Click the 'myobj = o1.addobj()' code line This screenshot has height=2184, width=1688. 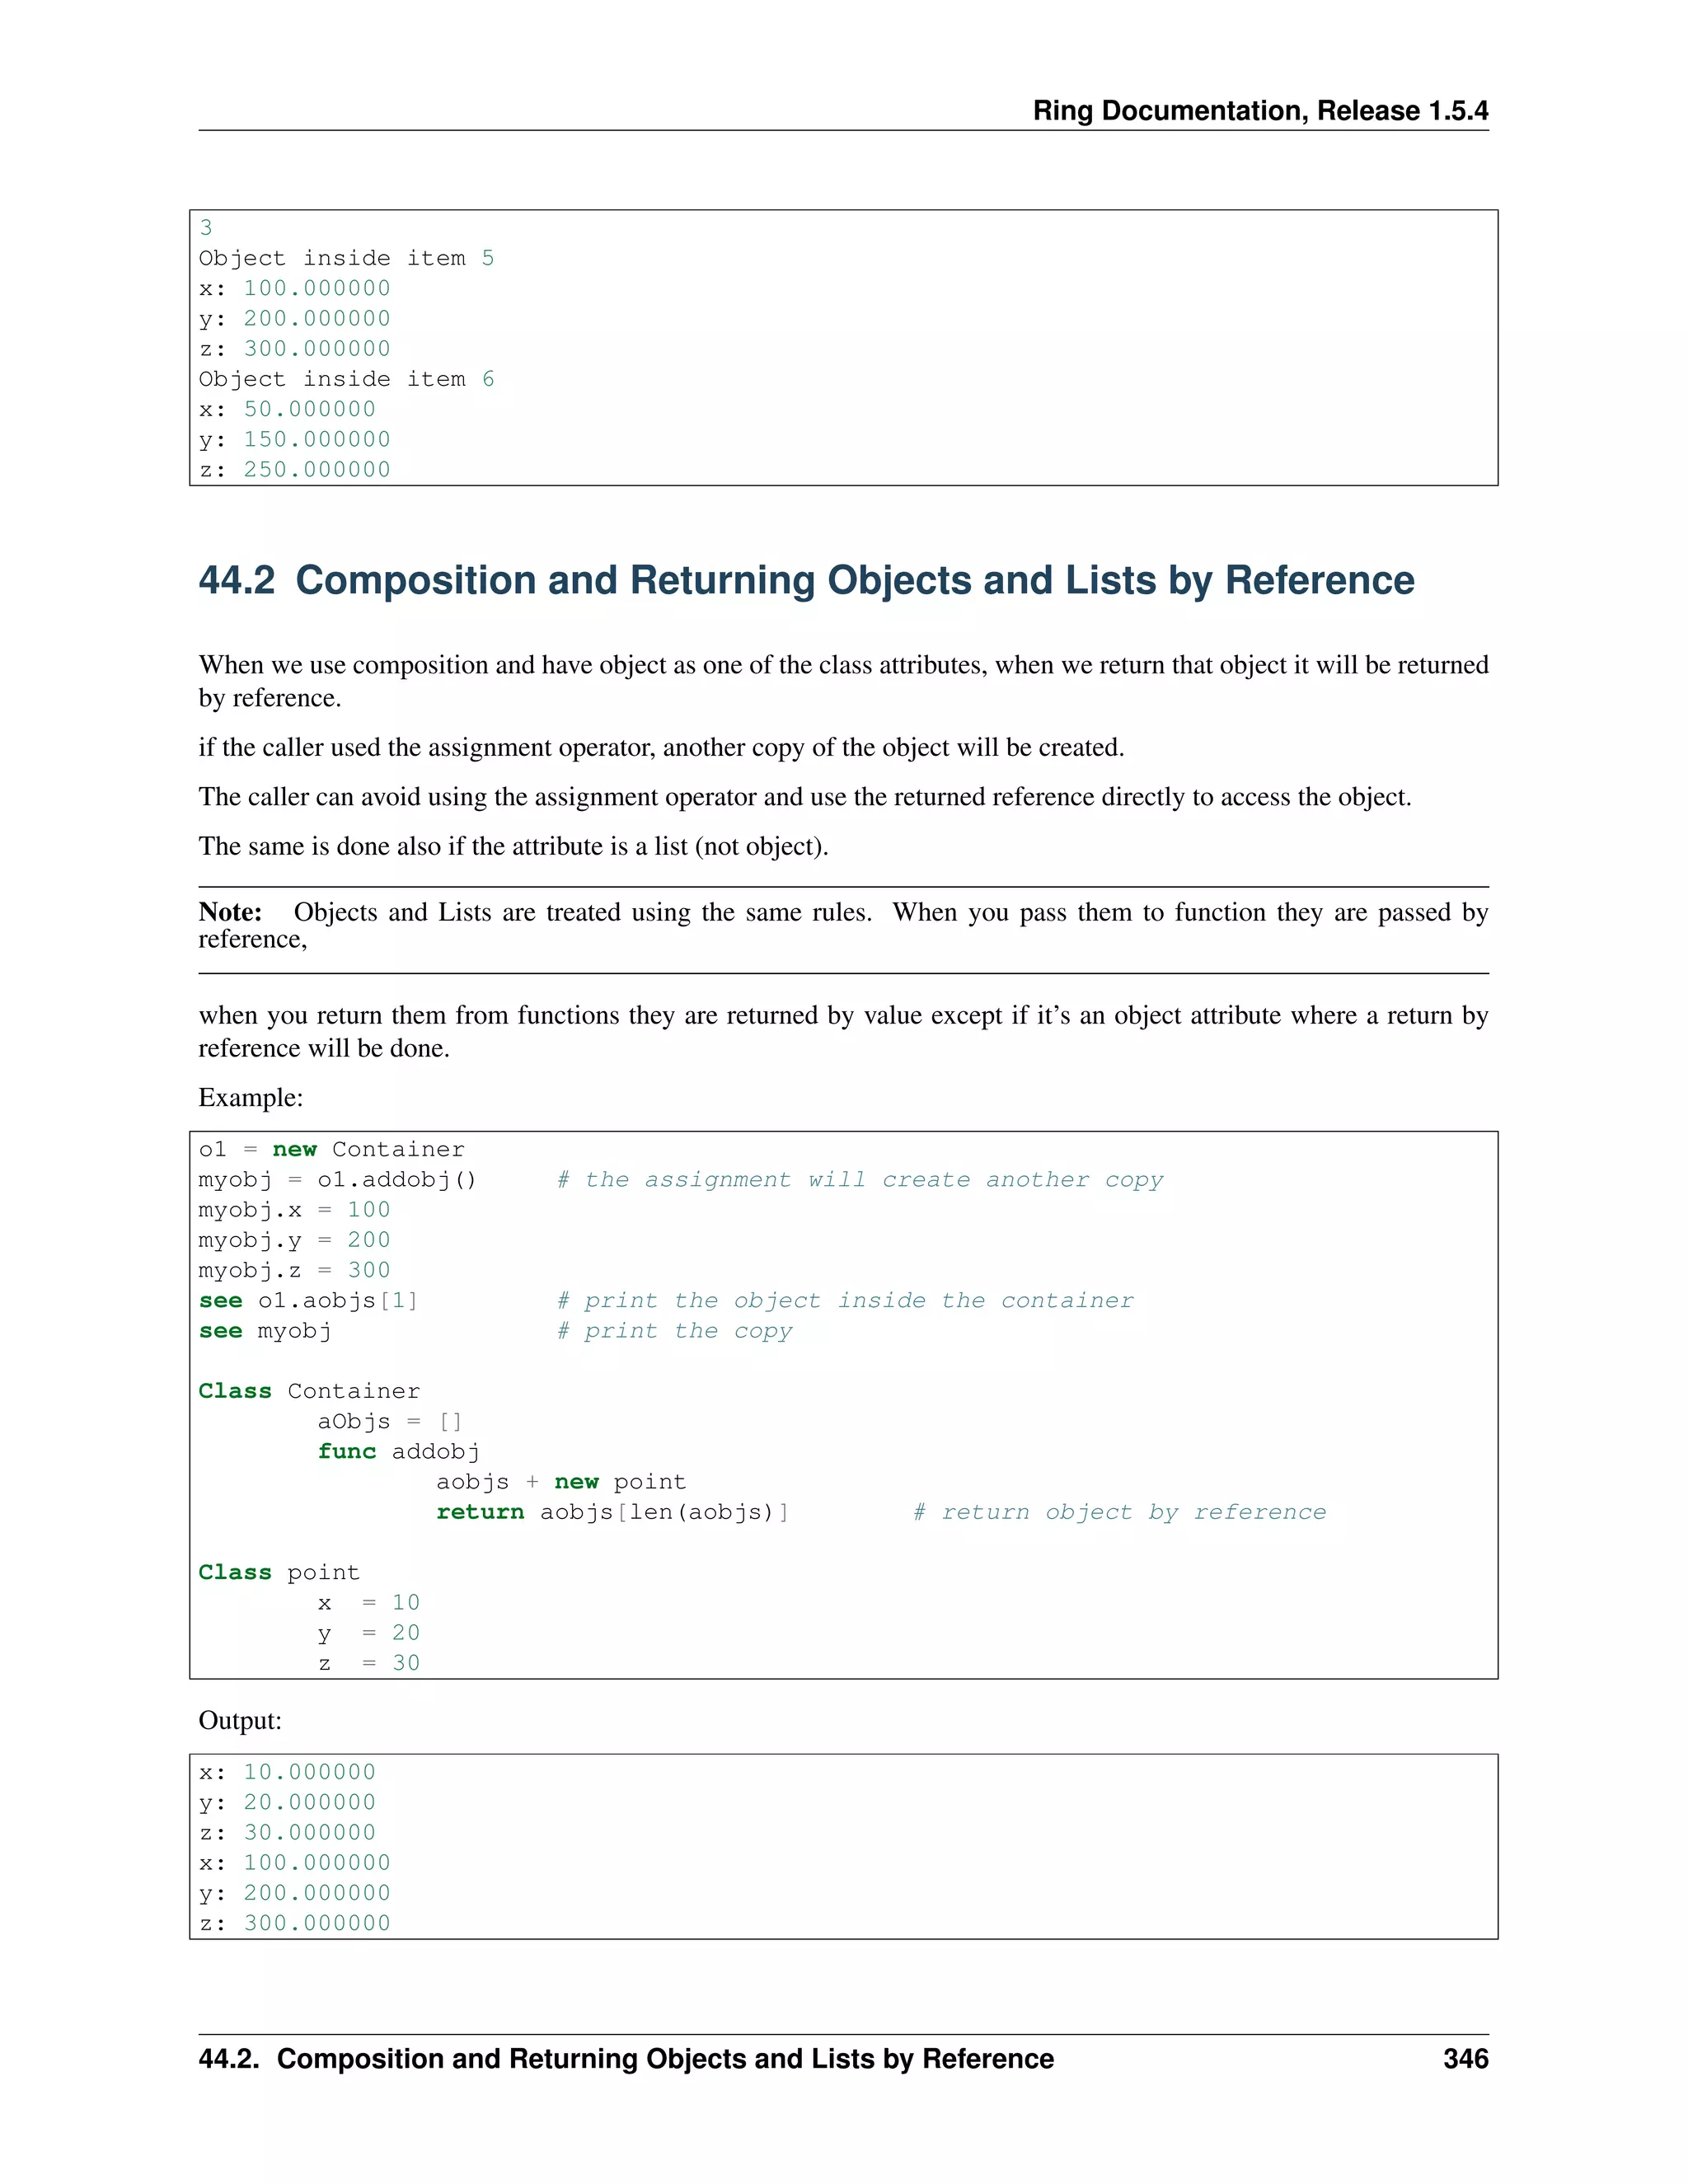click(337, 1179)
